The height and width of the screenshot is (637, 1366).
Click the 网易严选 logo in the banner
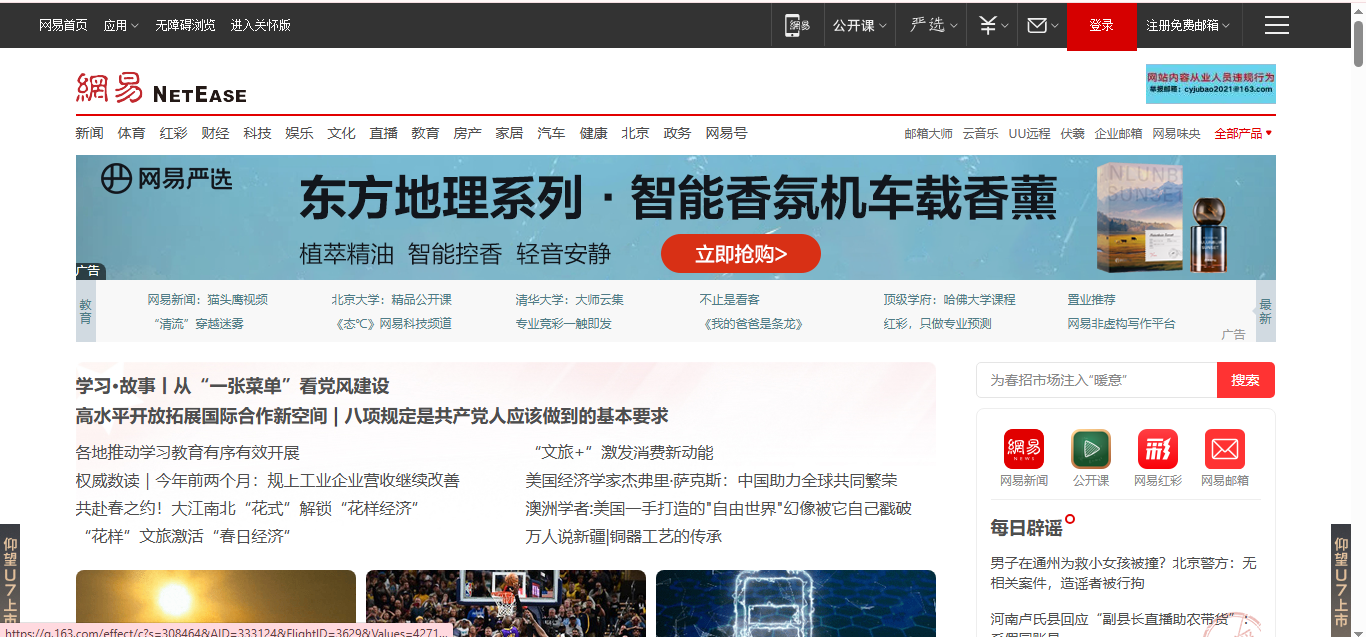pos(166,179)
